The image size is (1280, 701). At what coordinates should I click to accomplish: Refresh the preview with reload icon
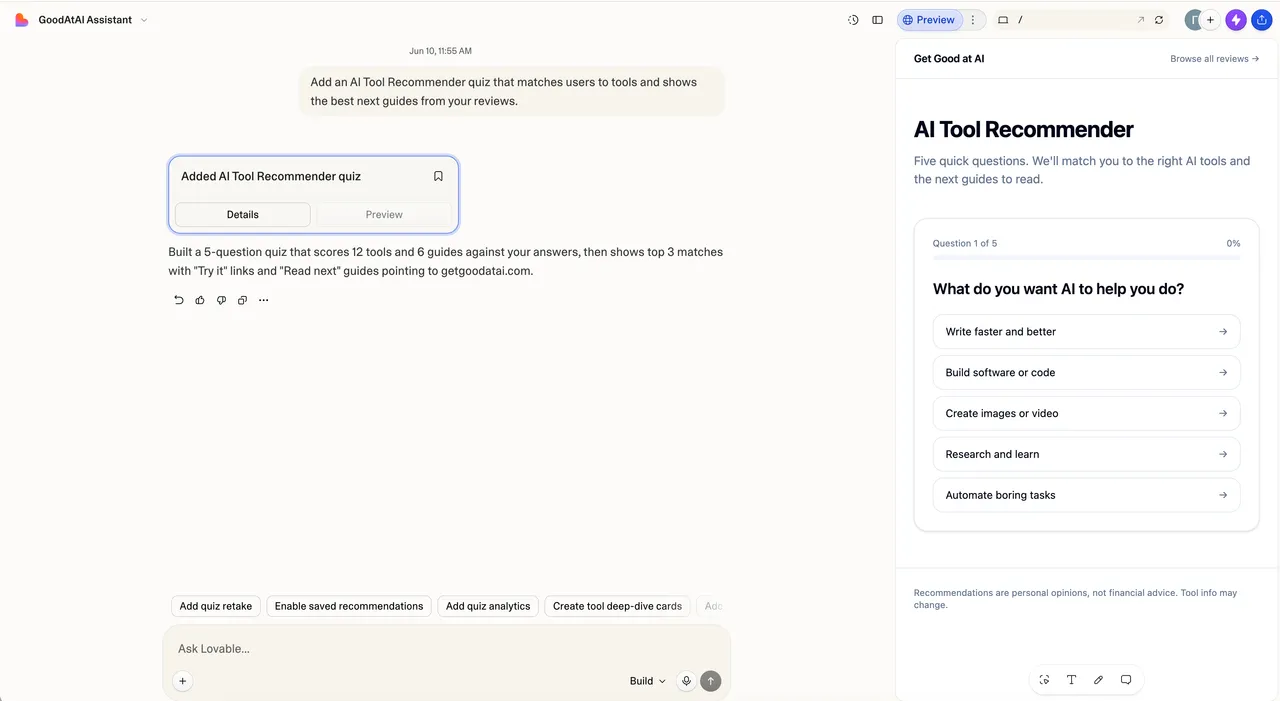pyautogui.click(x=1159, y=20)
